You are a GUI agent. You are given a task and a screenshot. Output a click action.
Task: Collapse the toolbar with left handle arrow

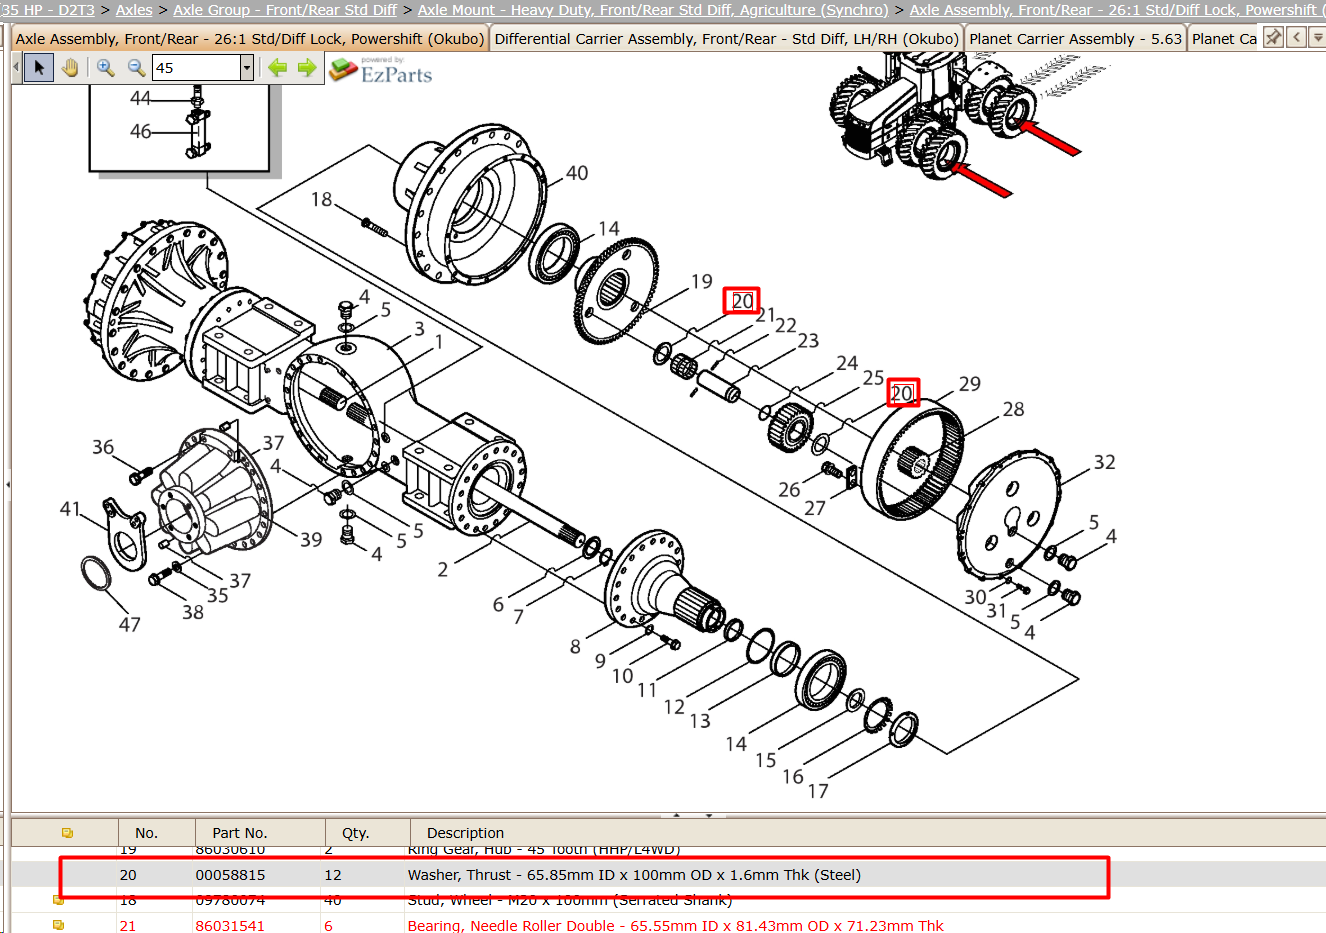click(16, 68)
